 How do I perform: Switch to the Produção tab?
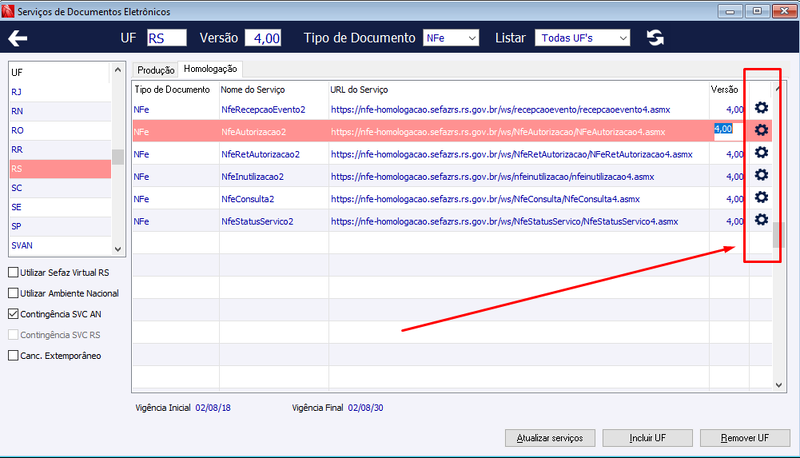[x=156, y=70]
